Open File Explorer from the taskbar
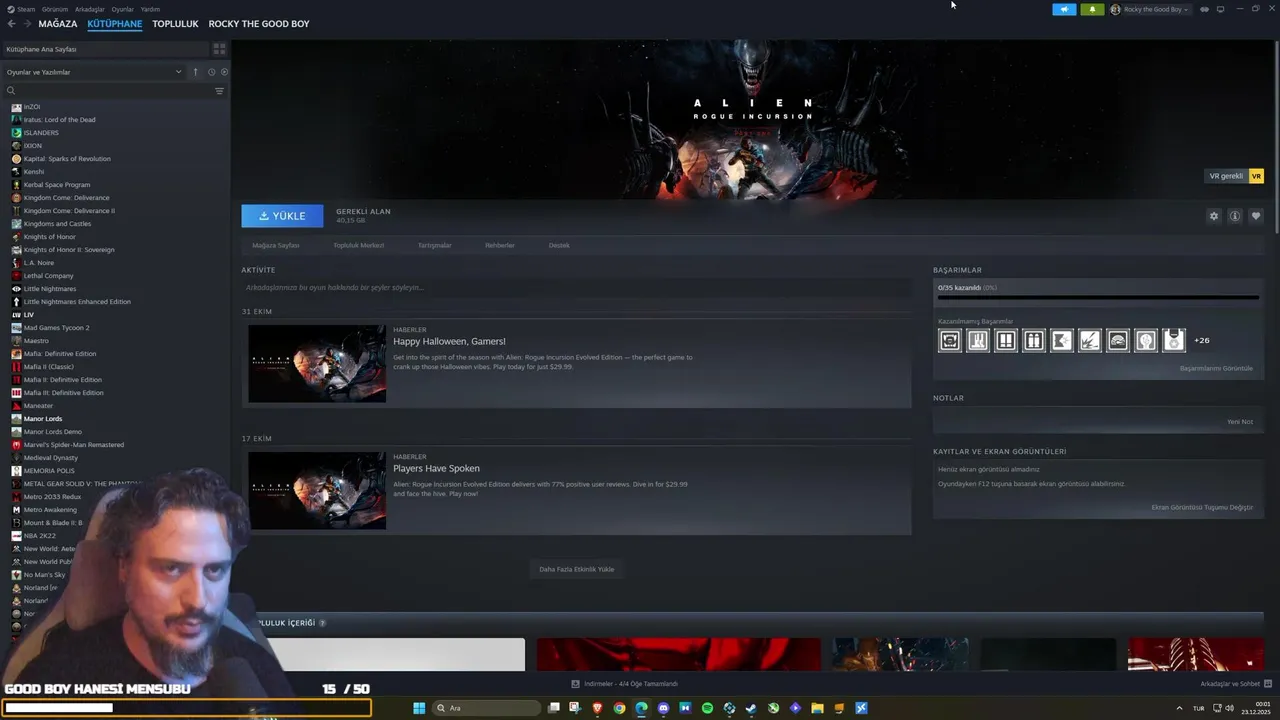 [x=817, y=708]
